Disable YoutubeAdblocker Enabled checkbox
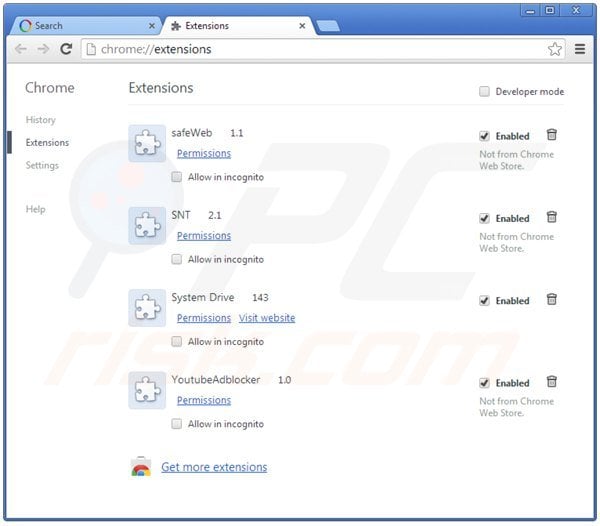 [484, 383]
